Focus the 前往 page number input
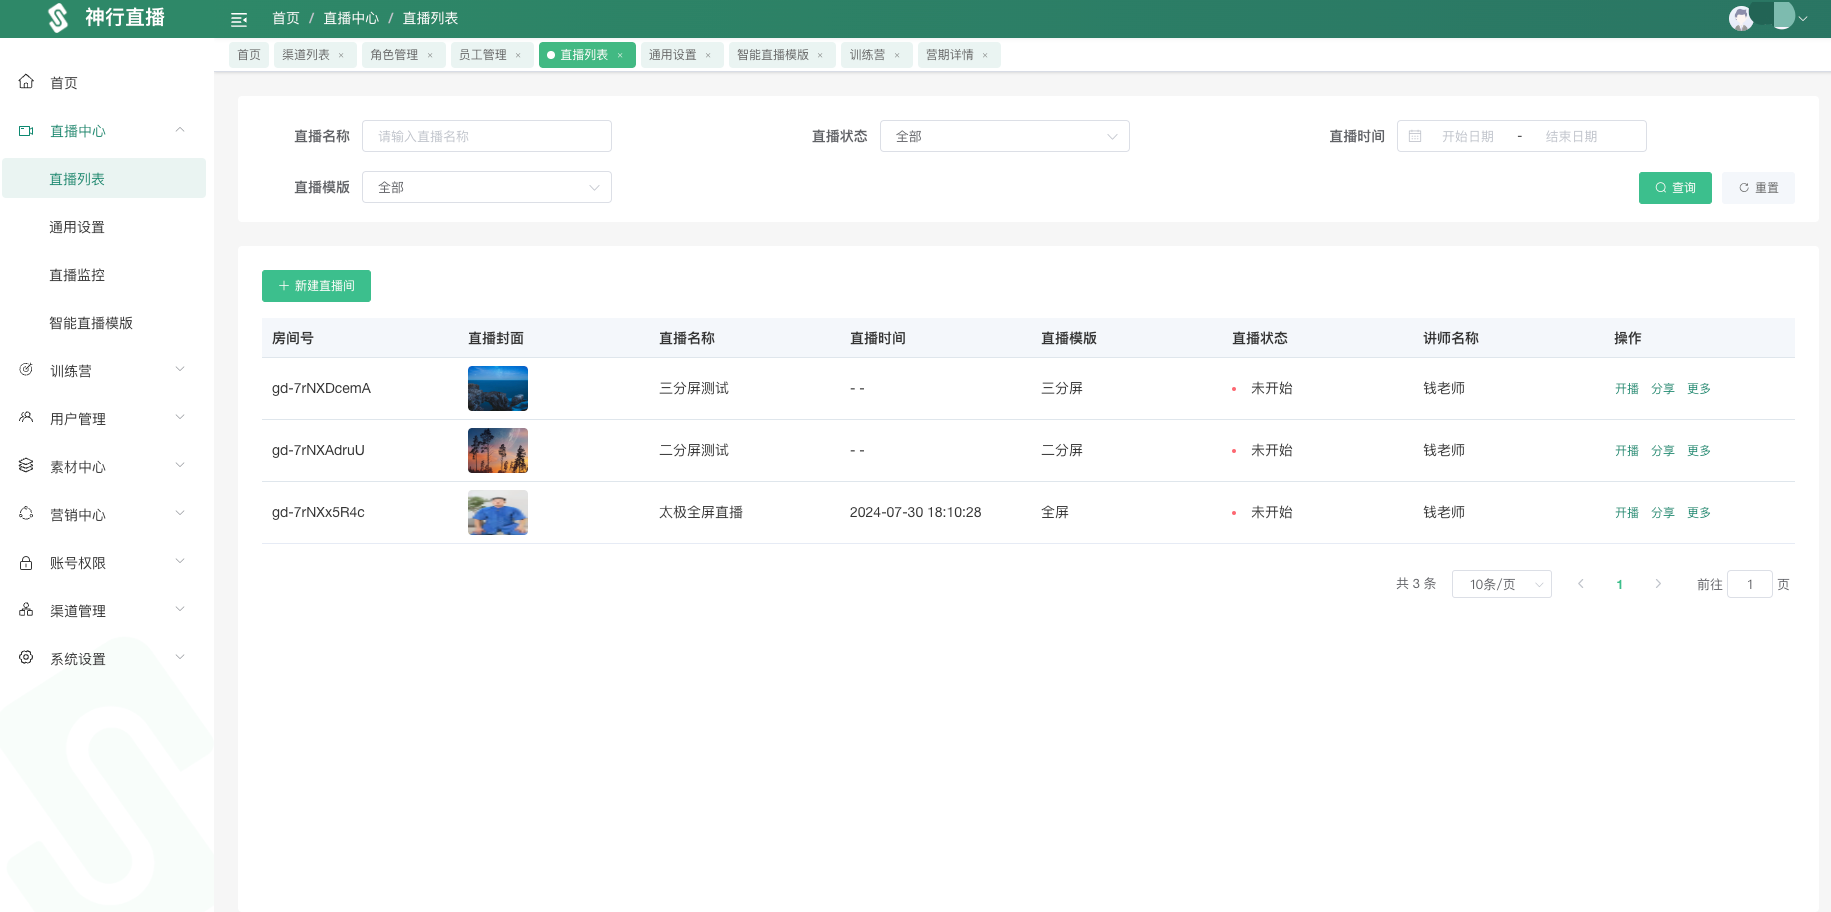This screenshot has height=912, width=1831. pos(1750,584)
